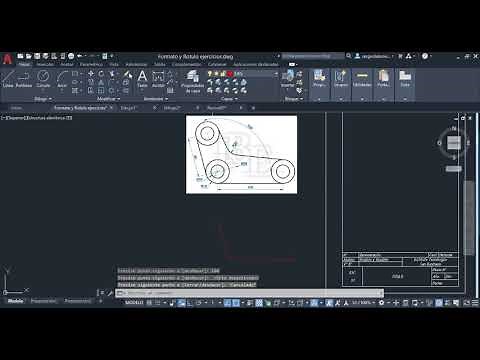This screenshot has height=360, width=480.
Task: Toggle dynamic input in status bar
Action: (x=181, y=303)
